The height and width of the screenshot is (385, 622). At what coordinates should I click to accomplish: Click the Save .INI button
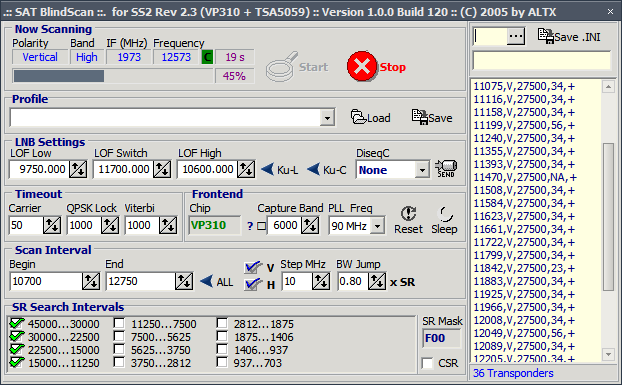569,36
